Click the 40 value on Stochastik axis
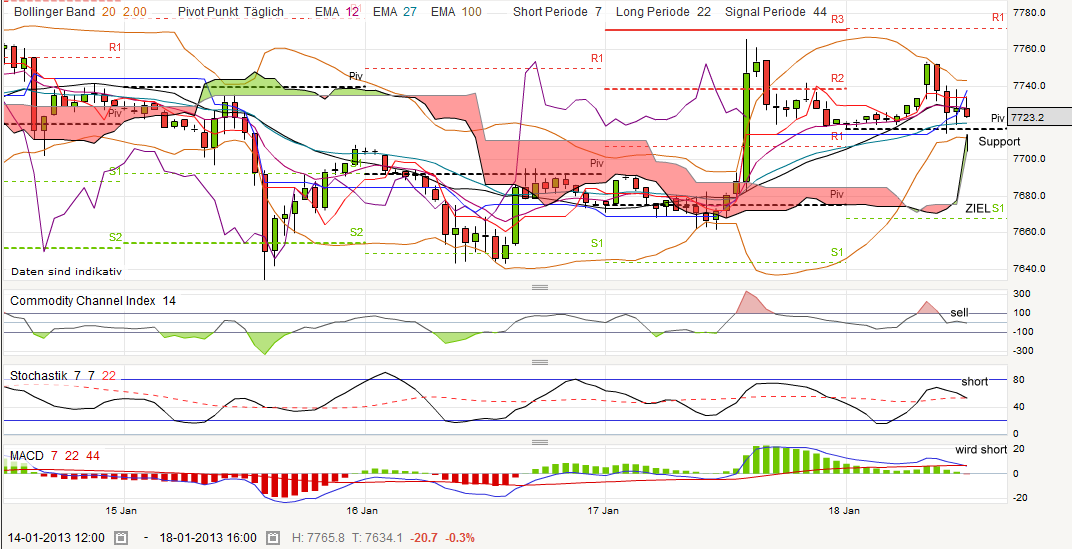The height and width of the screenshot is (549, 1072). 1018,407
